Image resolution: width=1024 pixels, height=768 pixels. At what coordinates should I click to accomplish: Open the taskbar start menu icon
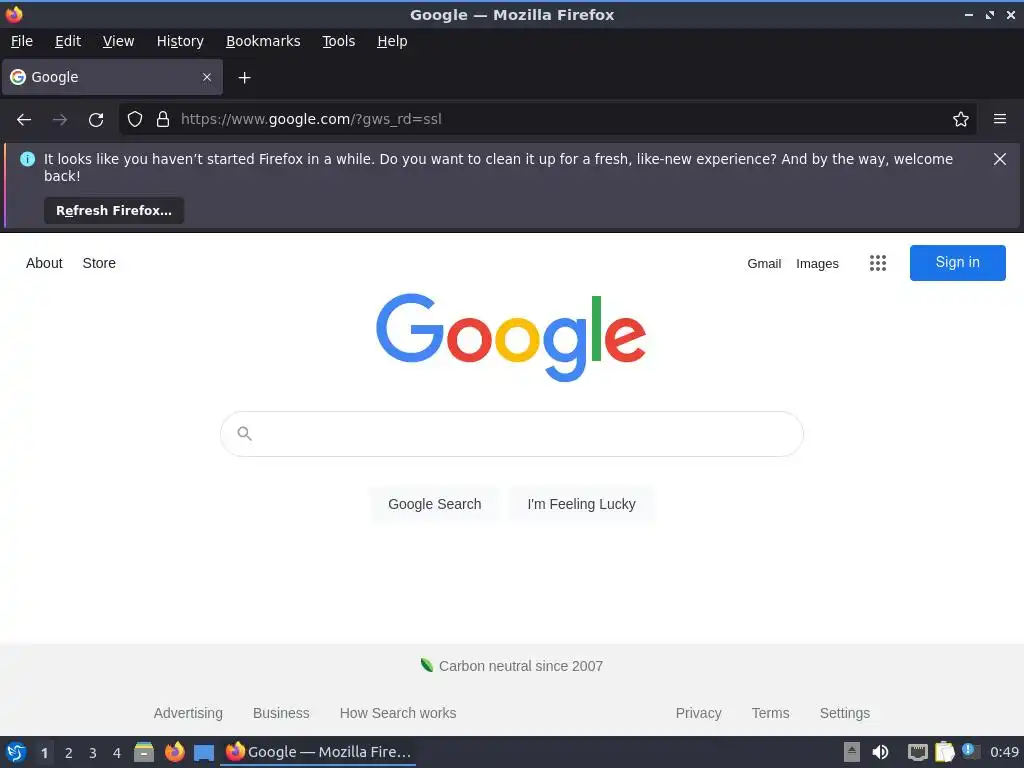16,752
